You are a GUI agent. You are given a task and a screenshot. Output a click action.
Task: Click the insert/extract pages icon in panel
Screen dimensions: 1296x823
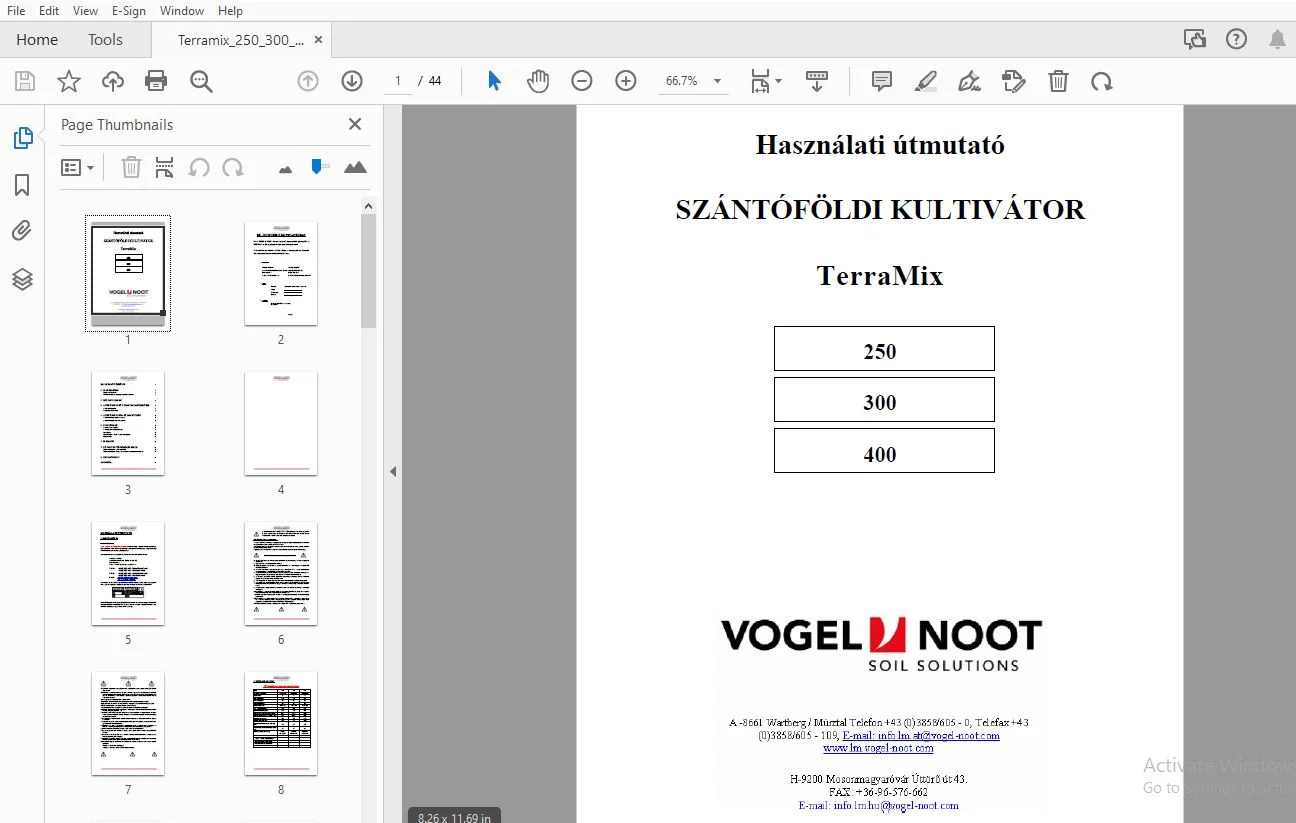point(165,167)
